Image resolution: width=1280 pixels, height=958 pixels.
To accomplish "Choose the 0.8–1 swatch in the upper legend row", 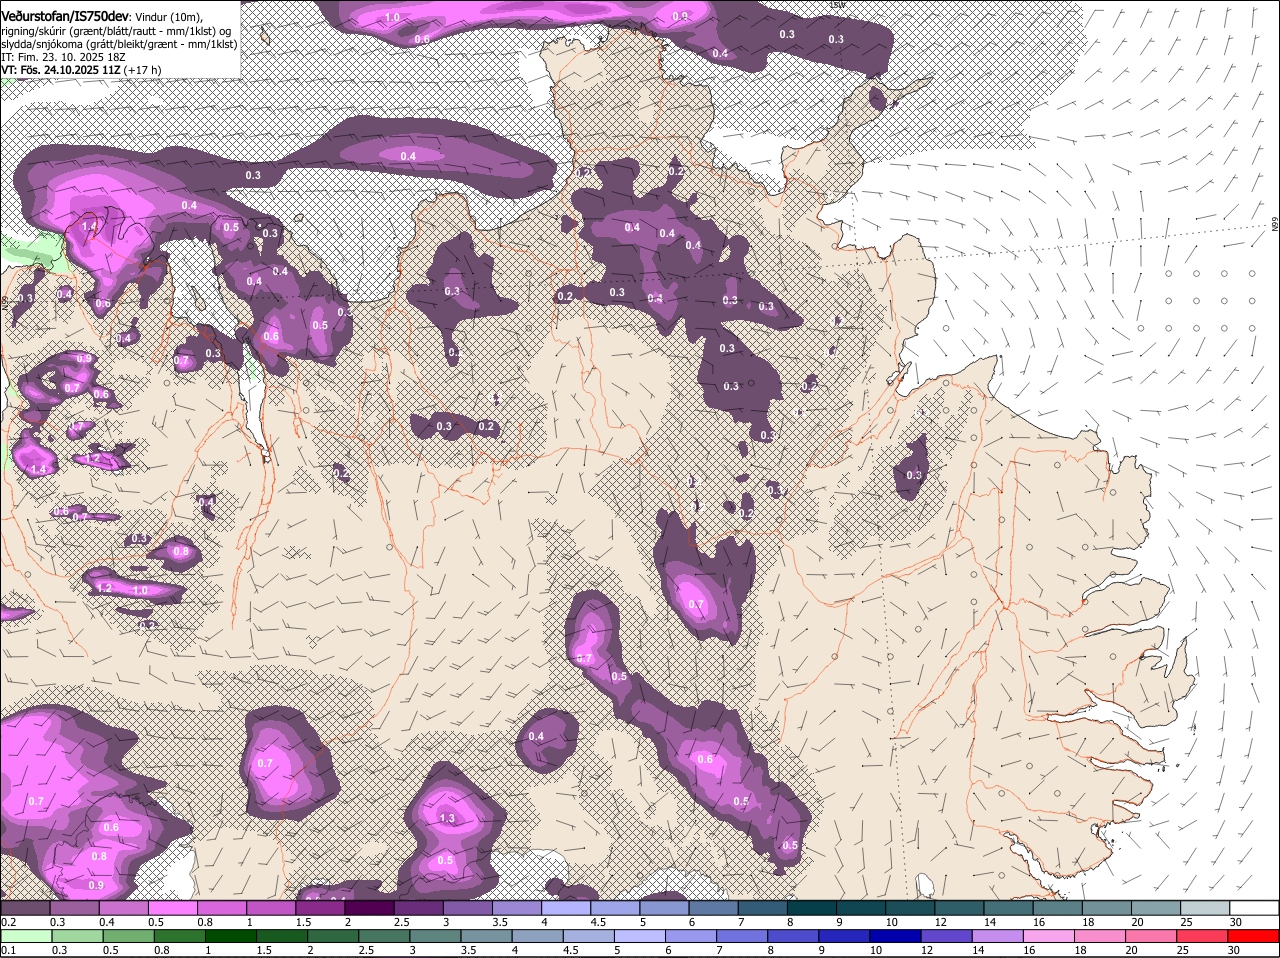I will [222, 908].
